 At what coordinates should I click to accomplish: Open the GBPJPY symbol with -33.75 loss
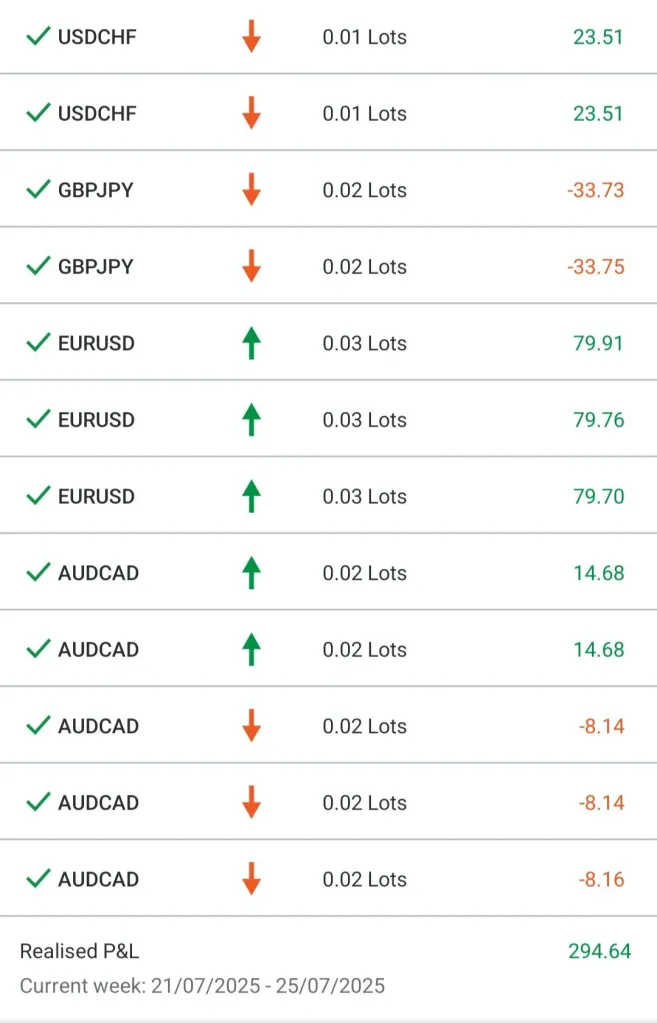click(x=95, y=267)
